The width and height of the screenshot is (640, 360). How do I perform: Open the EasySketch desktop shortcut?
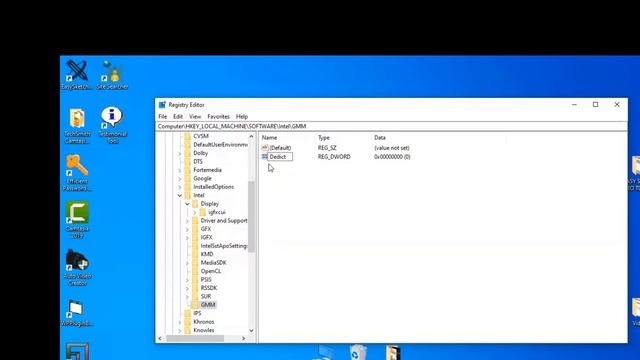(77, 74)
